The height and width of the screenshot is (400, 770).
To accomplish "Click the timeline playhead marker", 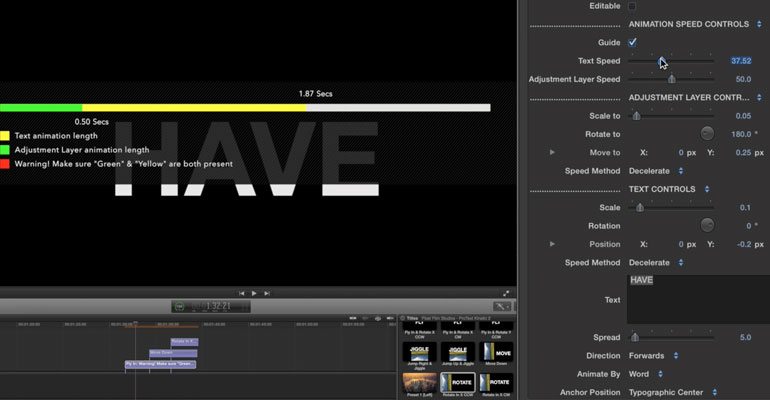I will point(136,323).
